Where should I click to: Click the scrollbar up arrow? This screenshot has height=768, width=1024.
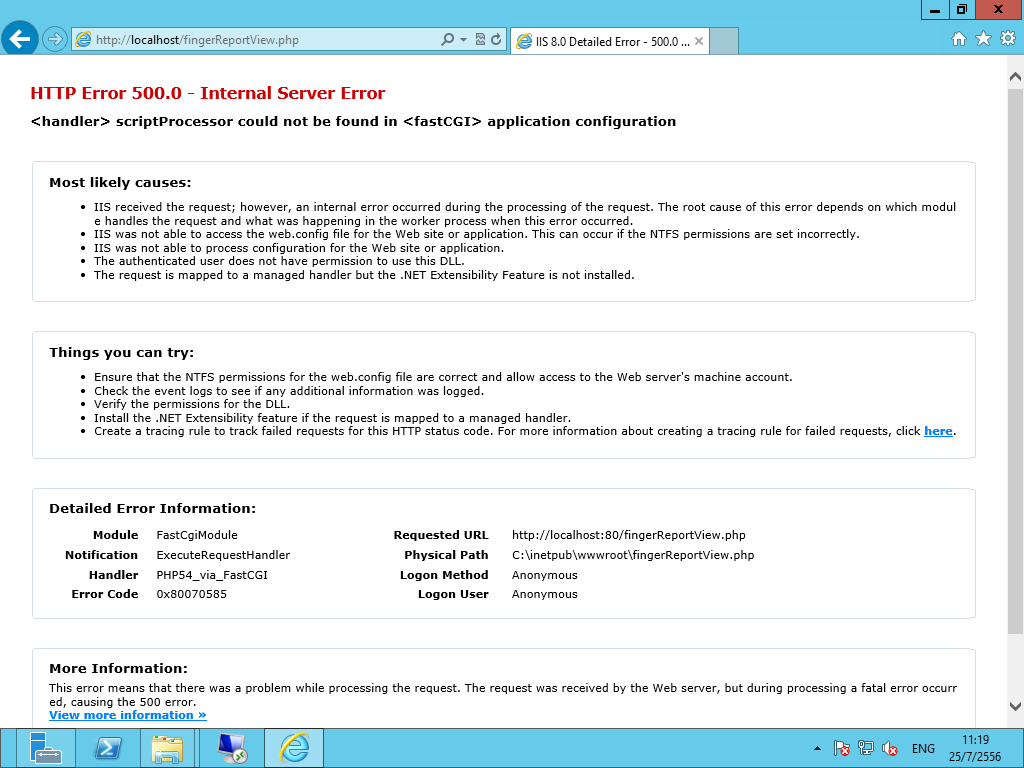[x=1015, y=76]
